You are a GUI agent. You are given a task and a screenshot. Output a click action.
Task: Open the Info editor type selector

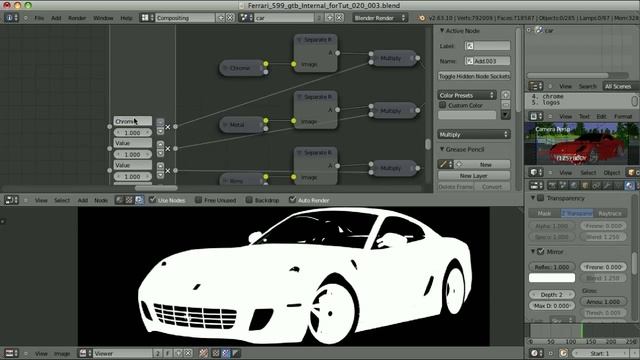click(11, 18)
